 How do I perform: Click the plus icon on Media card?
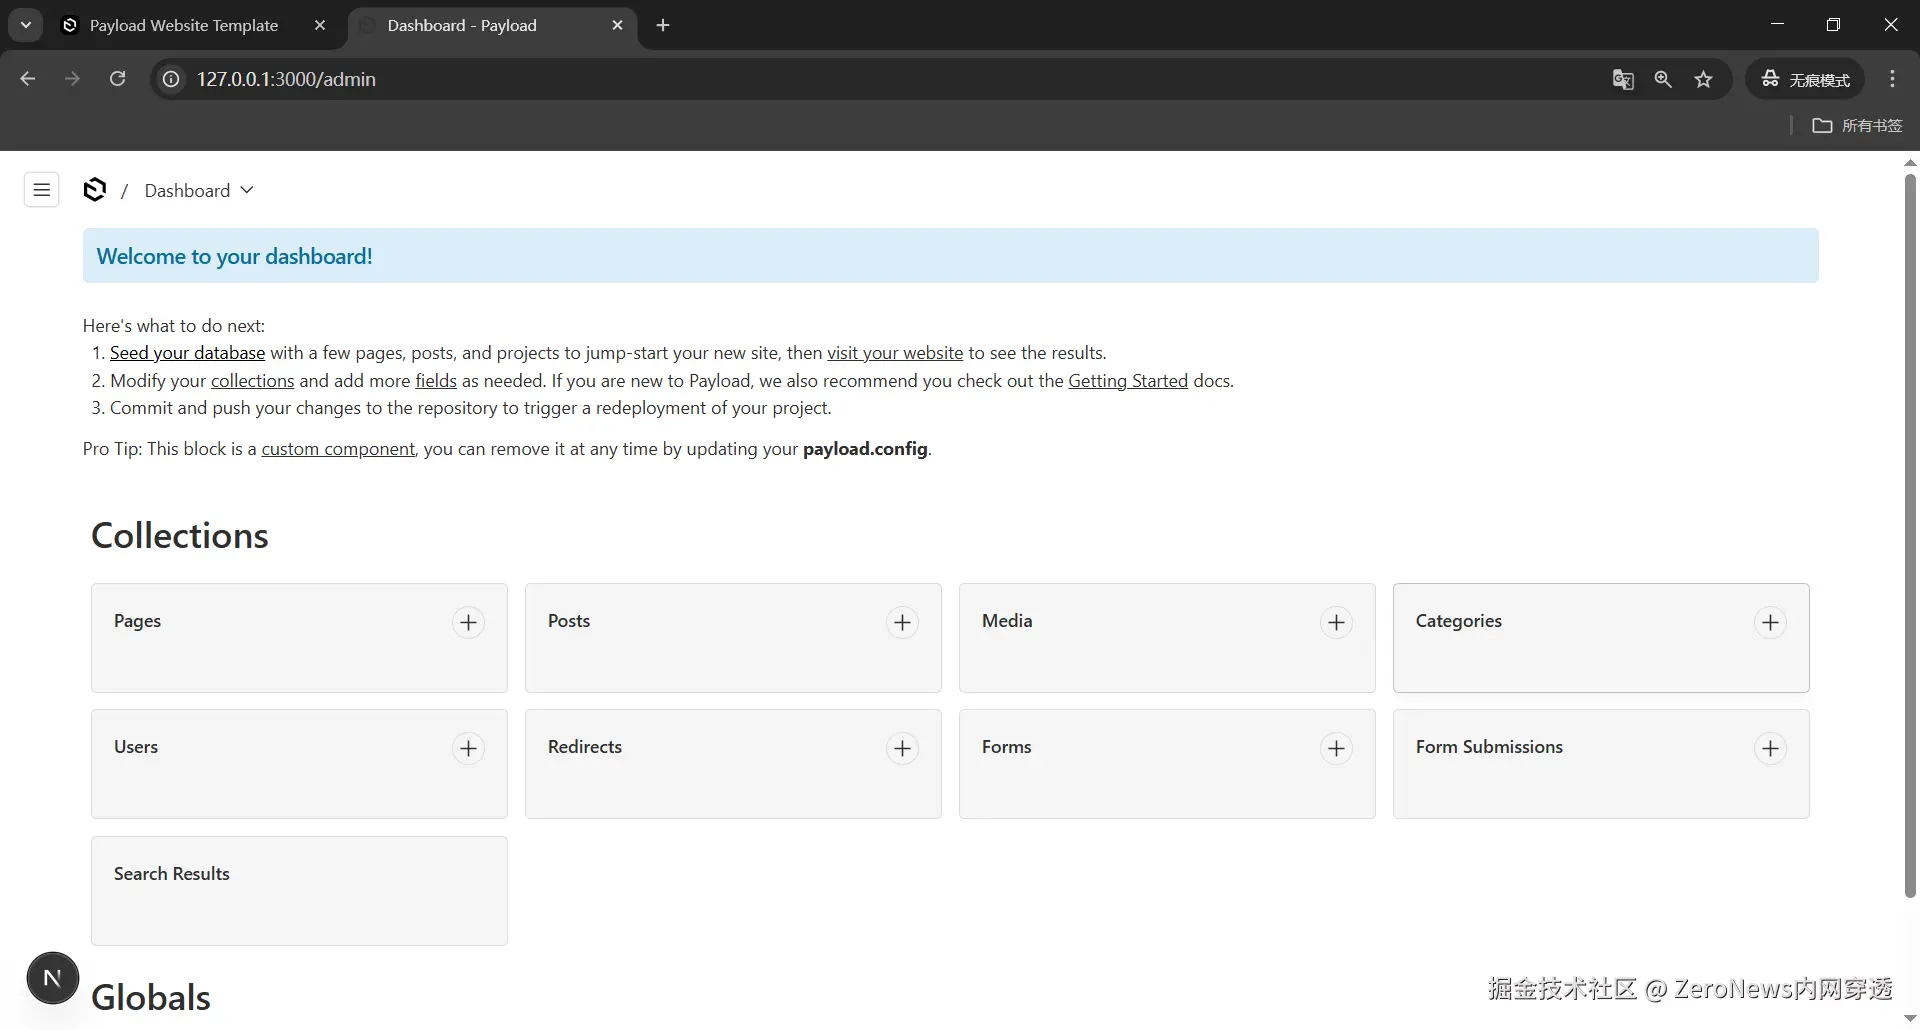coord(1336,622)
